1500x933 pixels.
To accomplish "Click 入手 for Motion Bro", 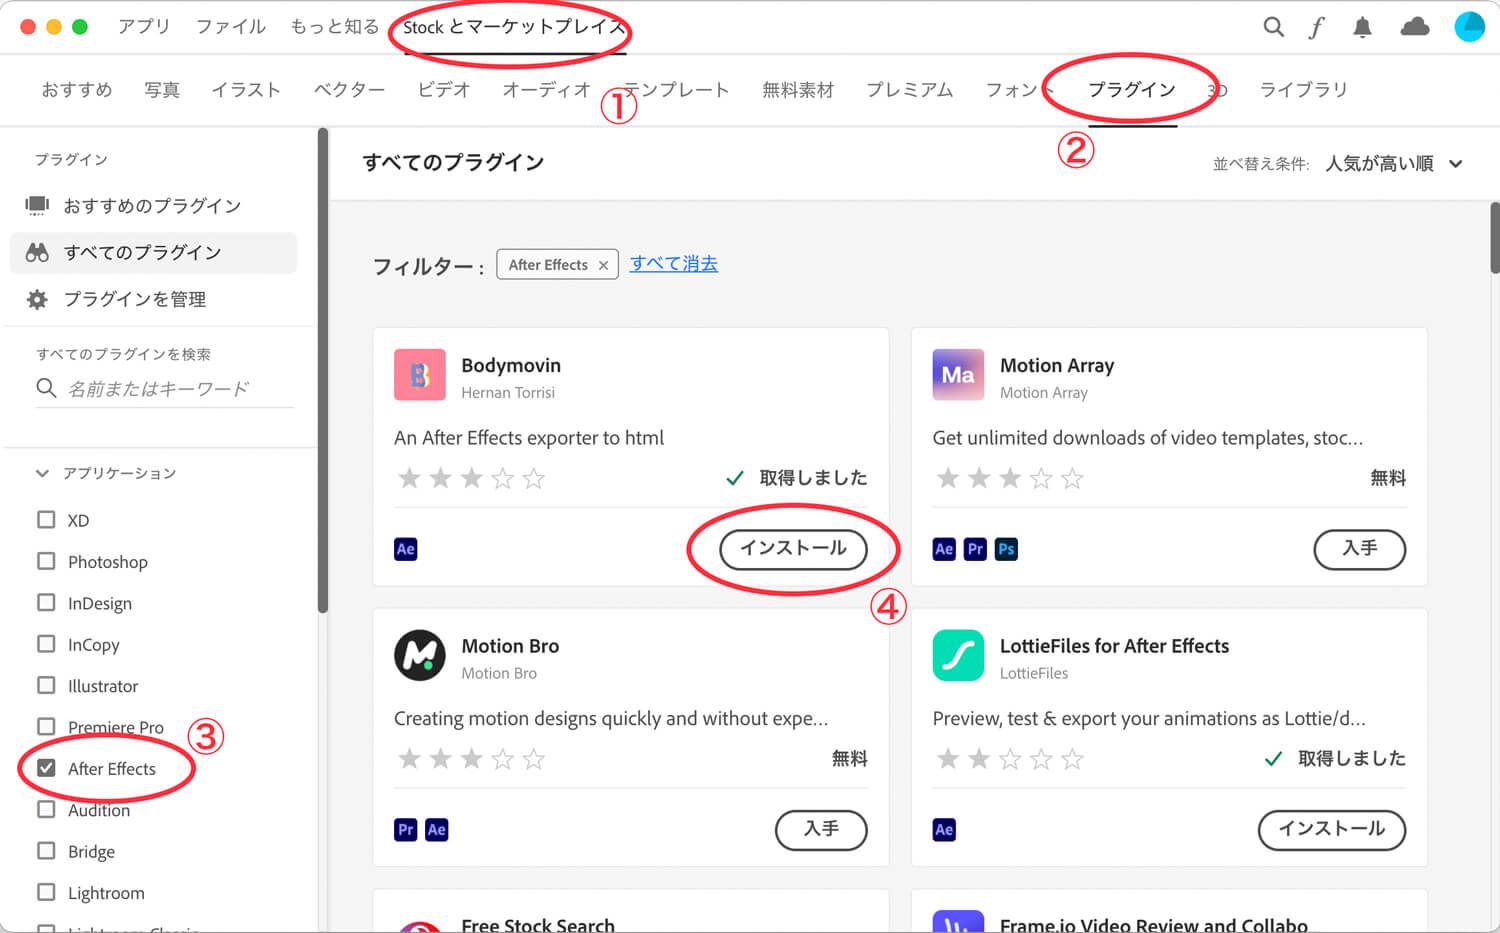I will [x=821, y=830].
